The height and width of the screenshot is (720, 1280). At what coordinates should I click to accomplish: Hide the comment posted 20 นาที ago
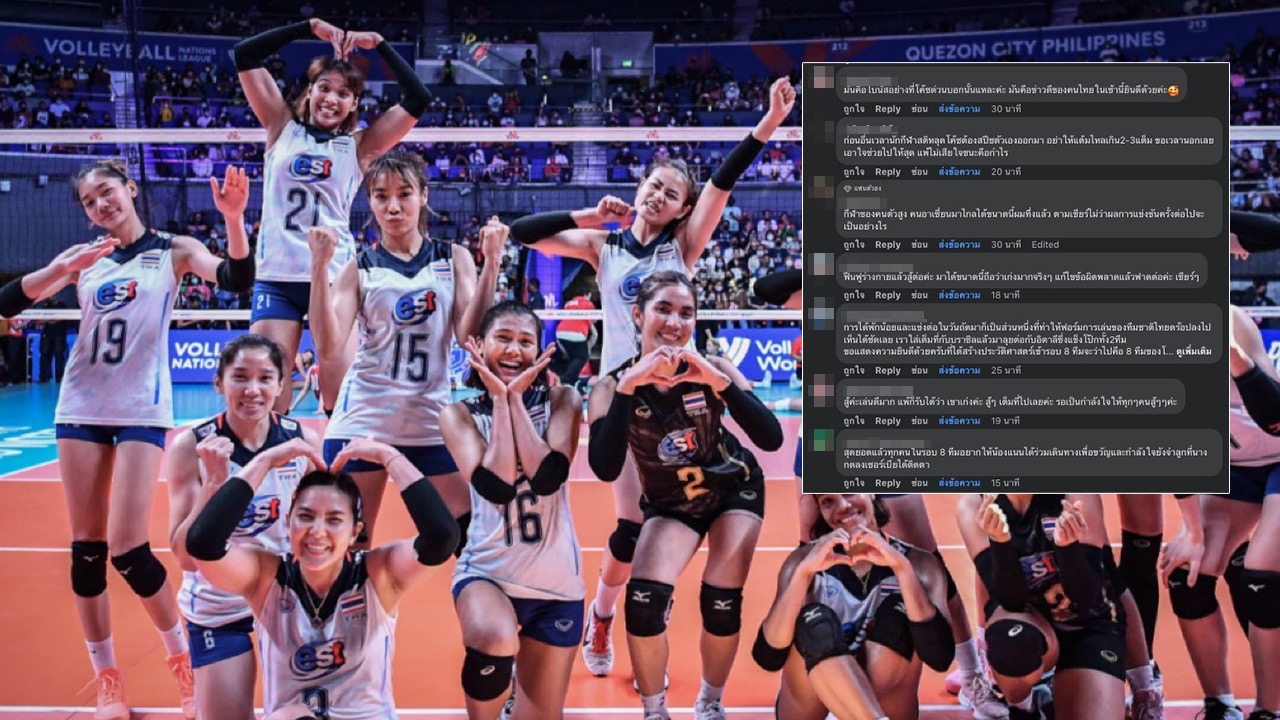919,172
